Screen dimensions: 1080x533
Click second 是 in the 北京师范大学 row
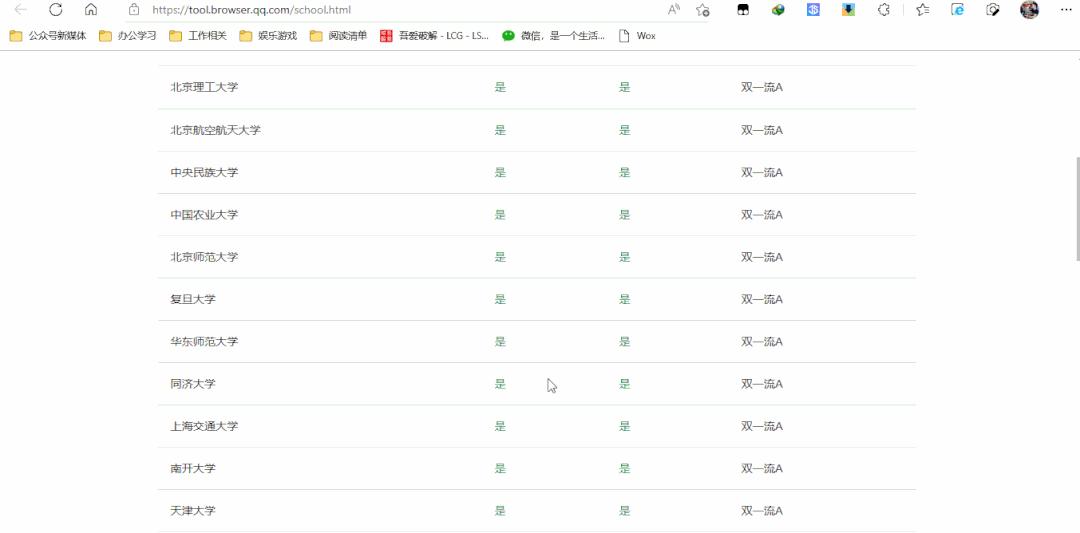[x=625, y=257]
